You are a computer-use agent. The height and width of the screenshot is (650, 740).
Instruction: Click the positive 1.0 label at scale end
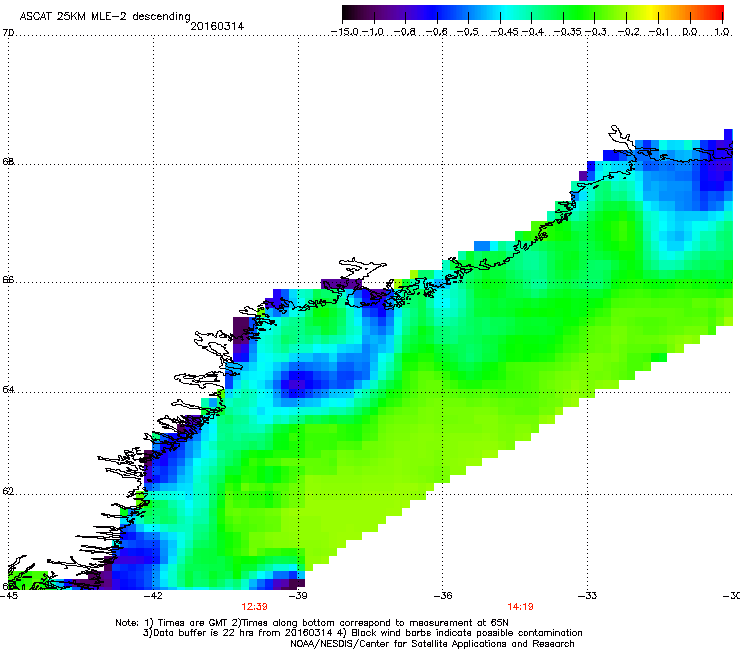[722, 32]
